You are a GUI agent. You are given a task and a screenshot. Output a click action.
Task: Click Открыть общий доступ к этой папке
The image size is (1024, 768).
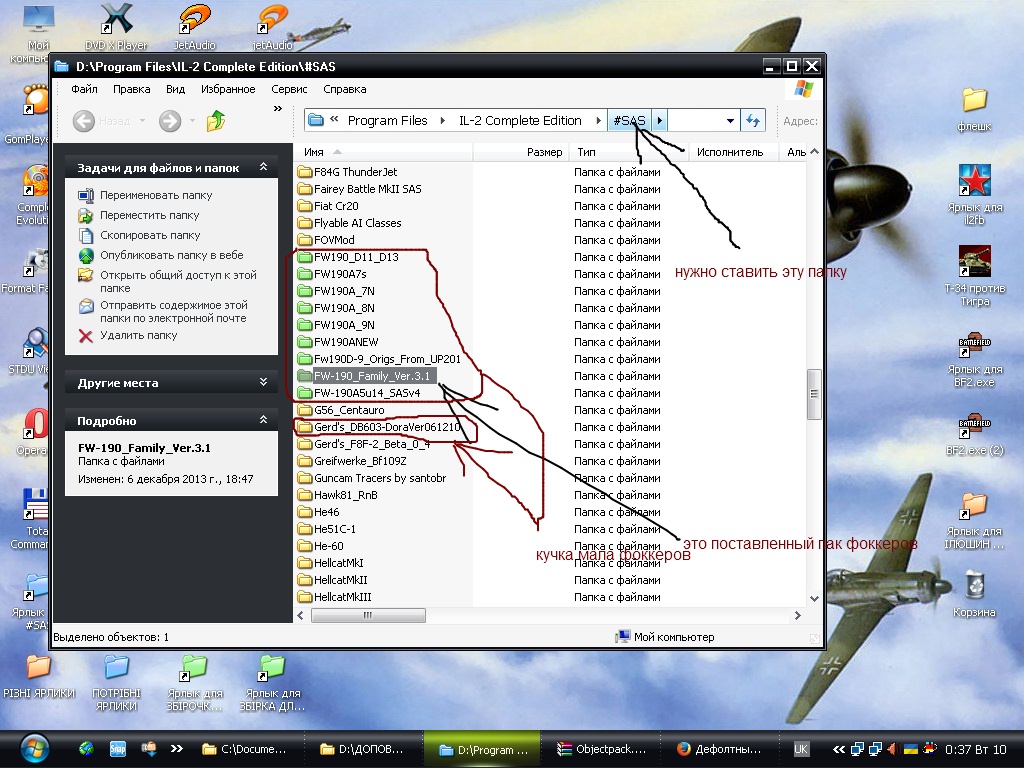point(178,281)
